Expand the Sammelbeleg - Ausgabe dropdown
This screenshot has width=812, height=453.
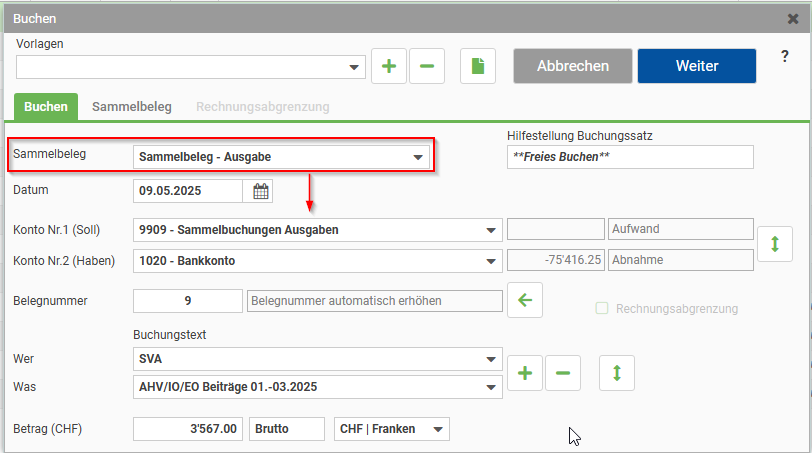418,157
